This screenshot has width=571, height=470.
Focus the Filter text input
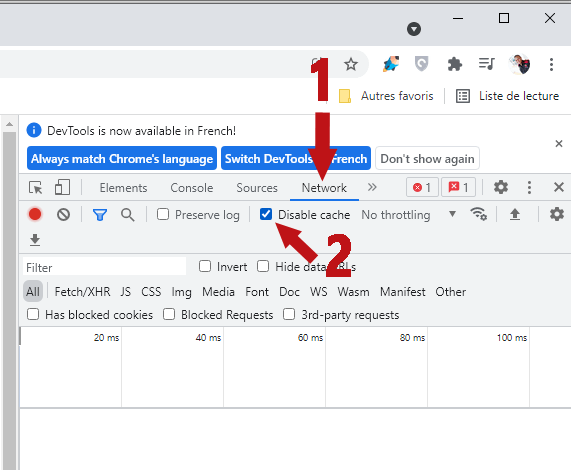point(105,267)
